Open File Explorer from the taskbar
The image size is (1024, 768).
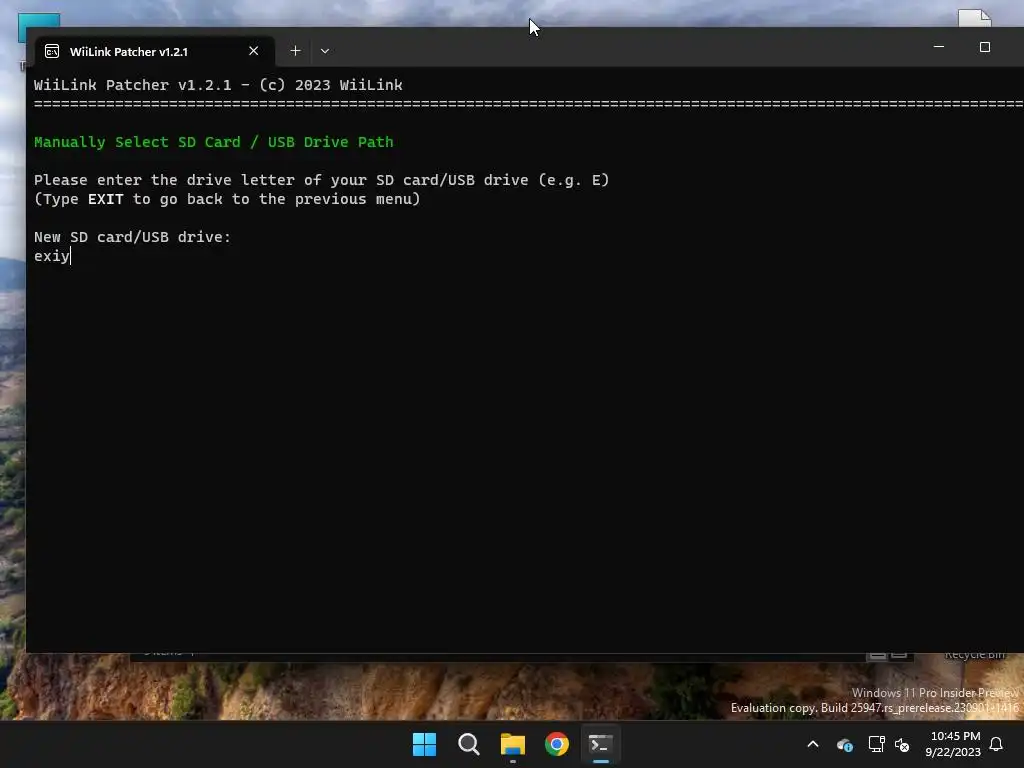(513, 744)
